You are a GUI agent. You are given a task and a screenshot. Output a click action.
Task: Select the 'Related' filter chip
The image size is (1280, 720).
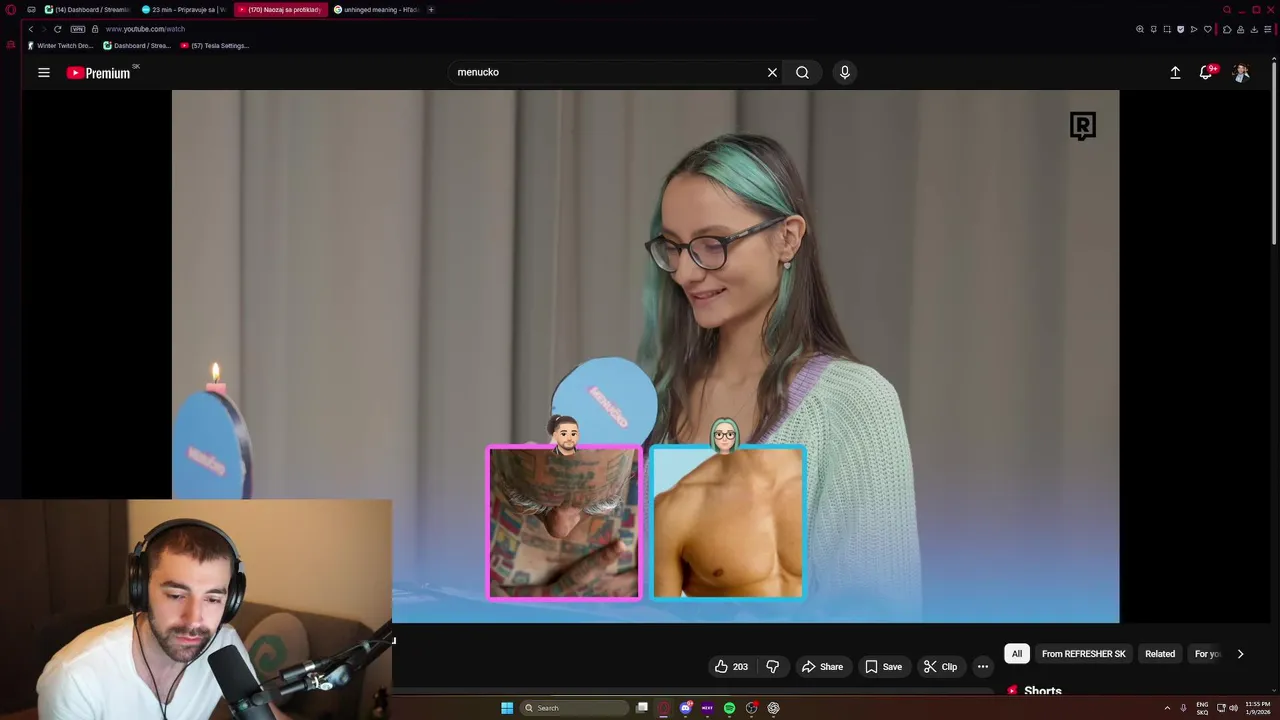point(1160,654)
